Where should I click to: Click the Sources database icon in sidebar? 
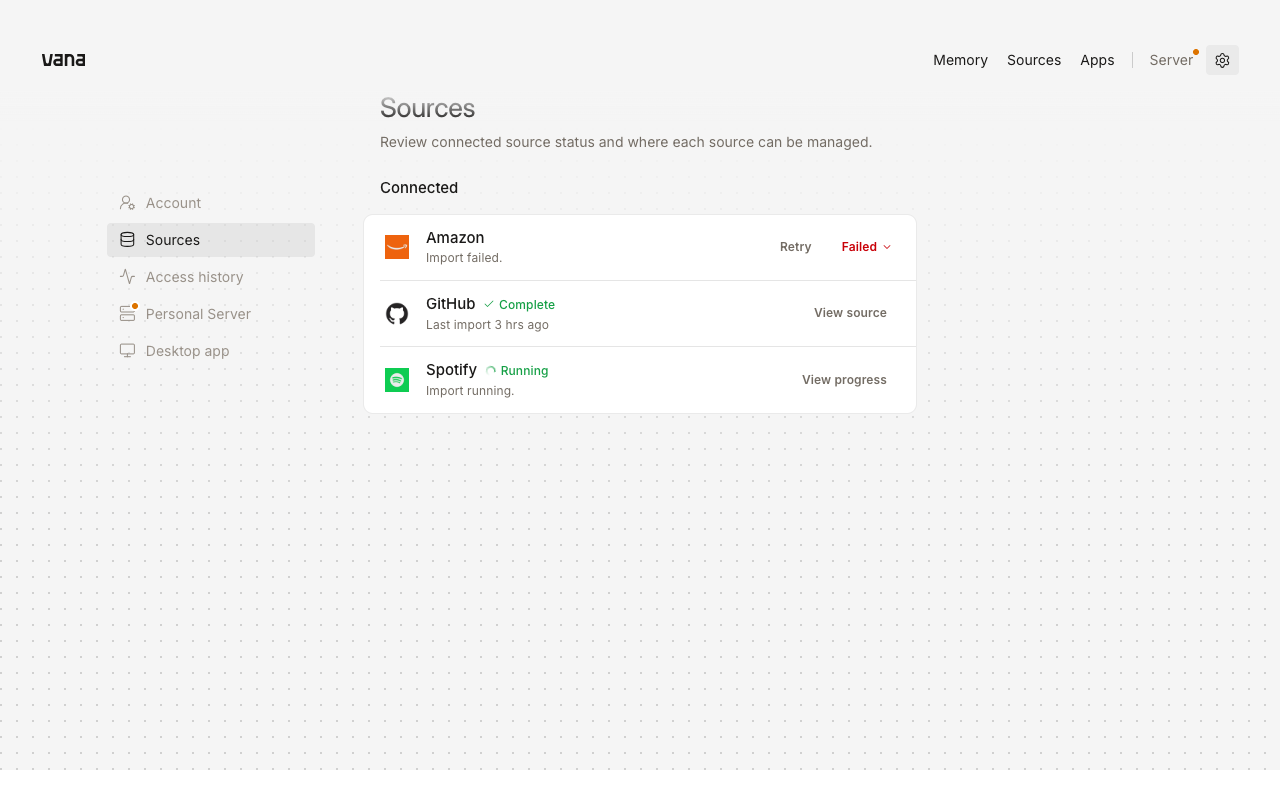pos(127,240)
